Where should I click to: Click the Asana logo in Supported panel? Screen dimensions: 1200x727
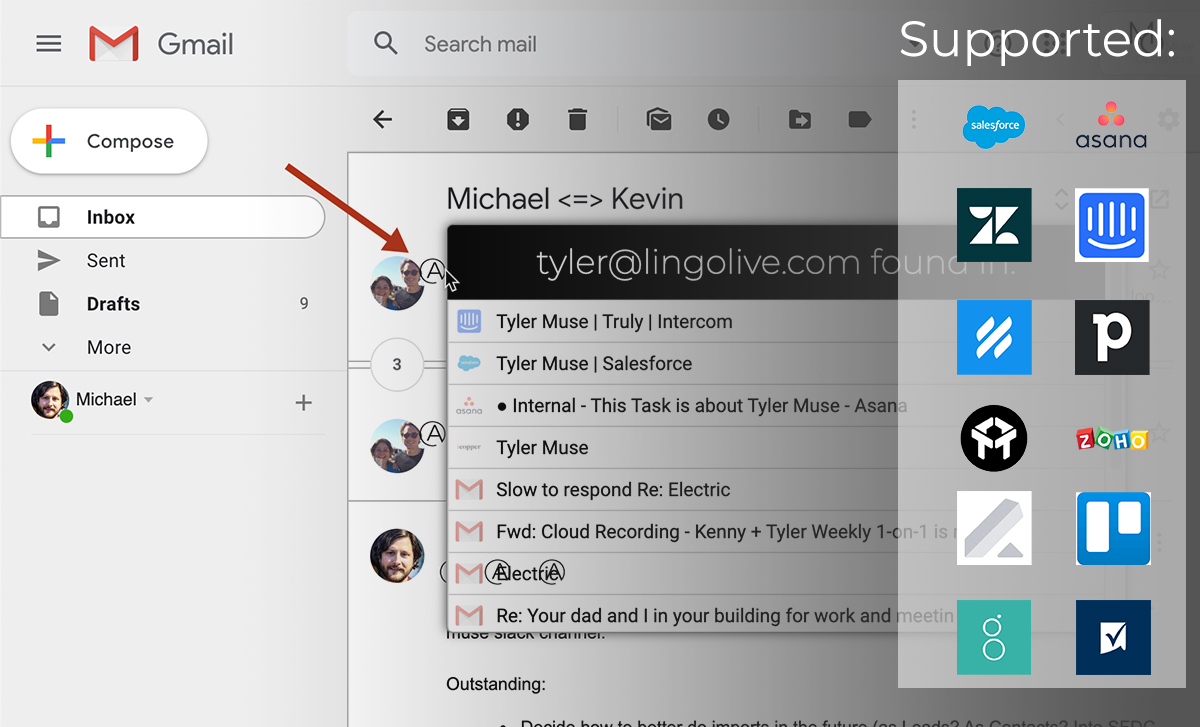tap(1111, 125)
